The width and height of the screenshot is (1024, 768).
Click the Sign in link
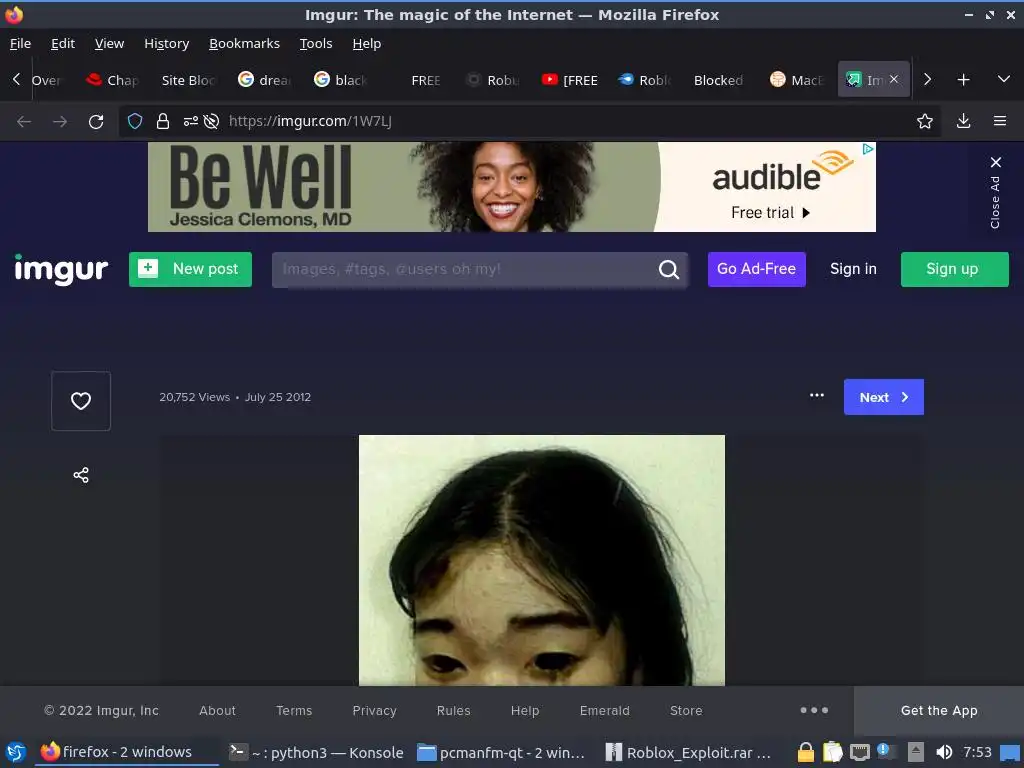(x=853, y=269)
